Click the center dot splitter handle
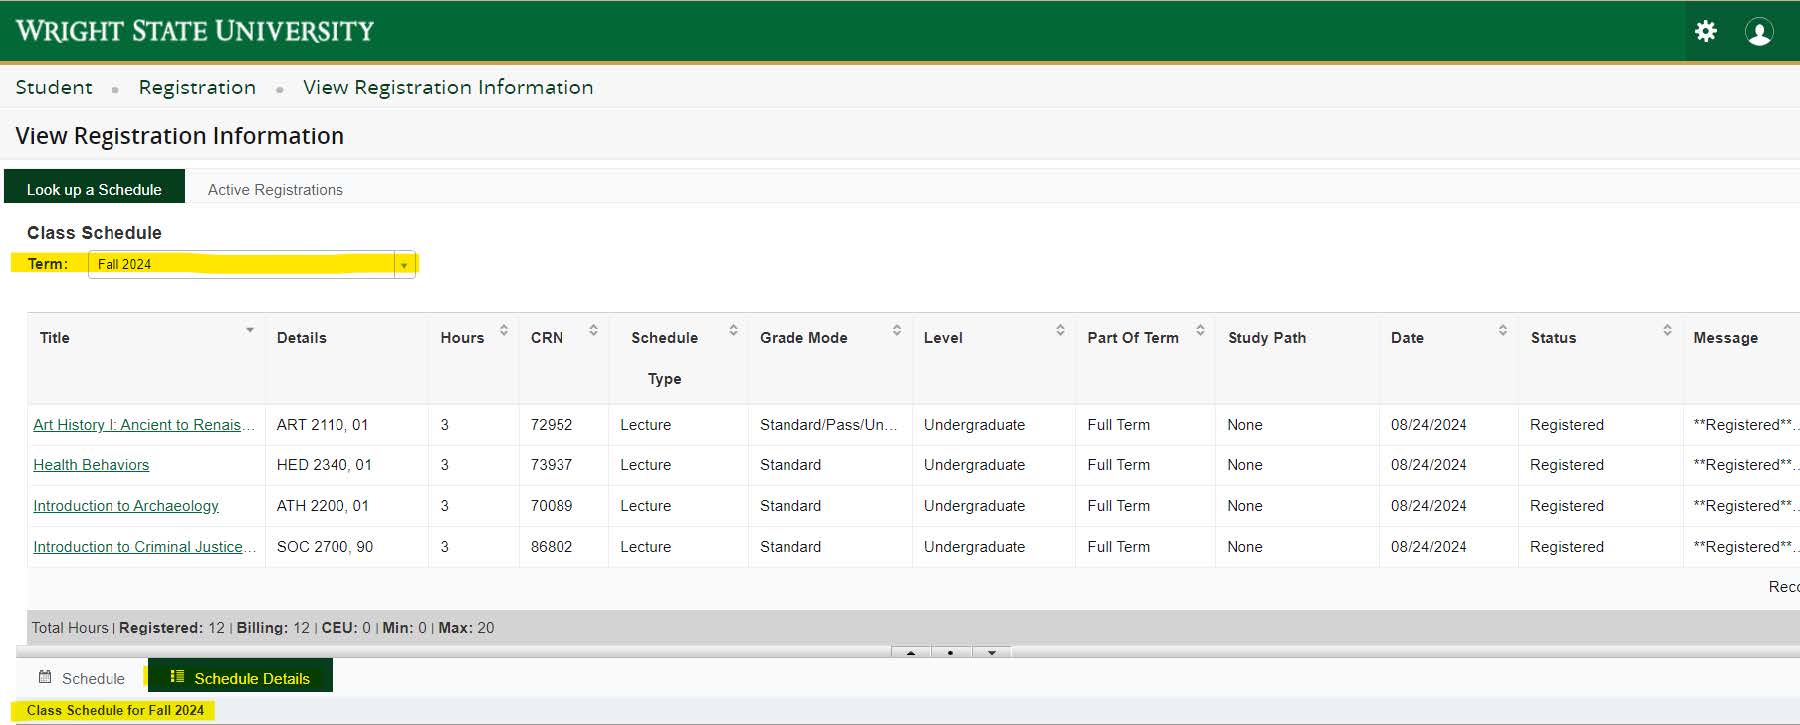Screen dimensions: 1800x725 pos(950,652)
